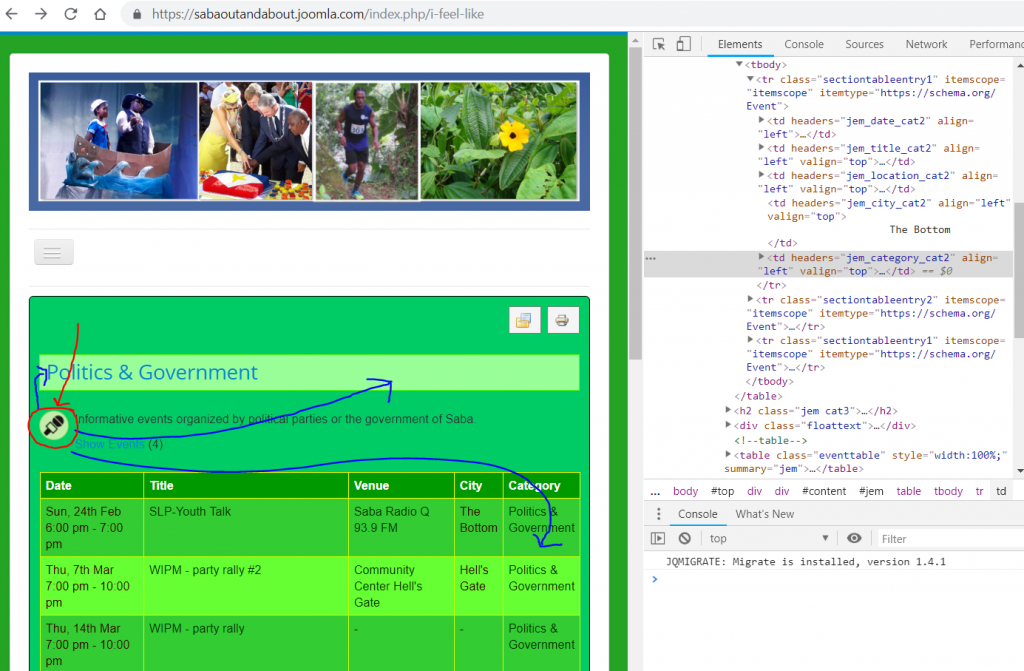Select #content in the breadcrumb trail
The image size is (1024, 671).
coord(824,491)
